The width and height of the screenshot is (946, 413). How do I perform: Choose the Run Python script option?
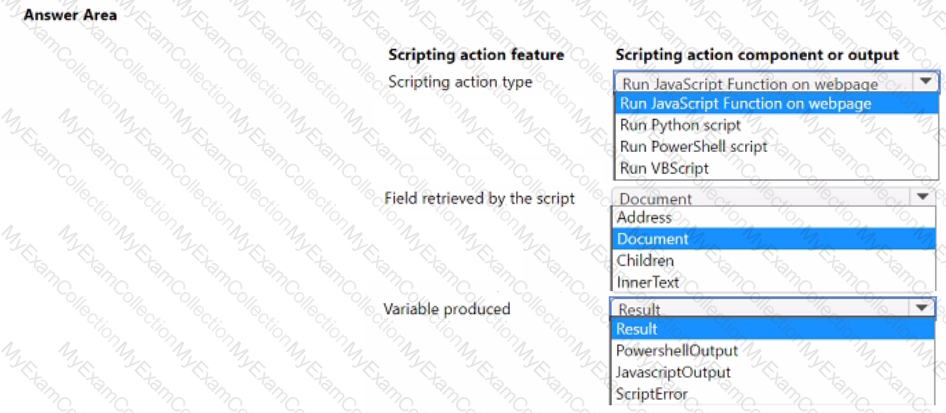[x=680, y=125]
